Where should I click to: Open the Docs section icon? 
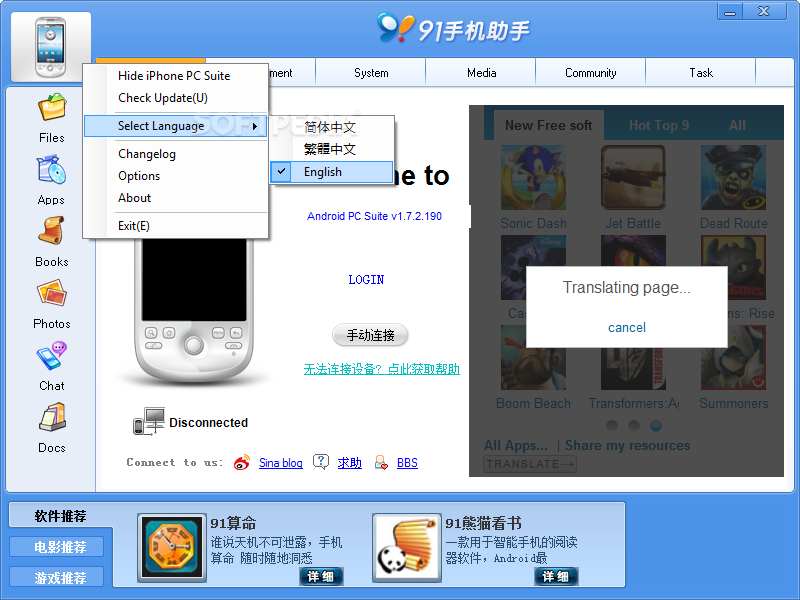click(x=52, y=417)
